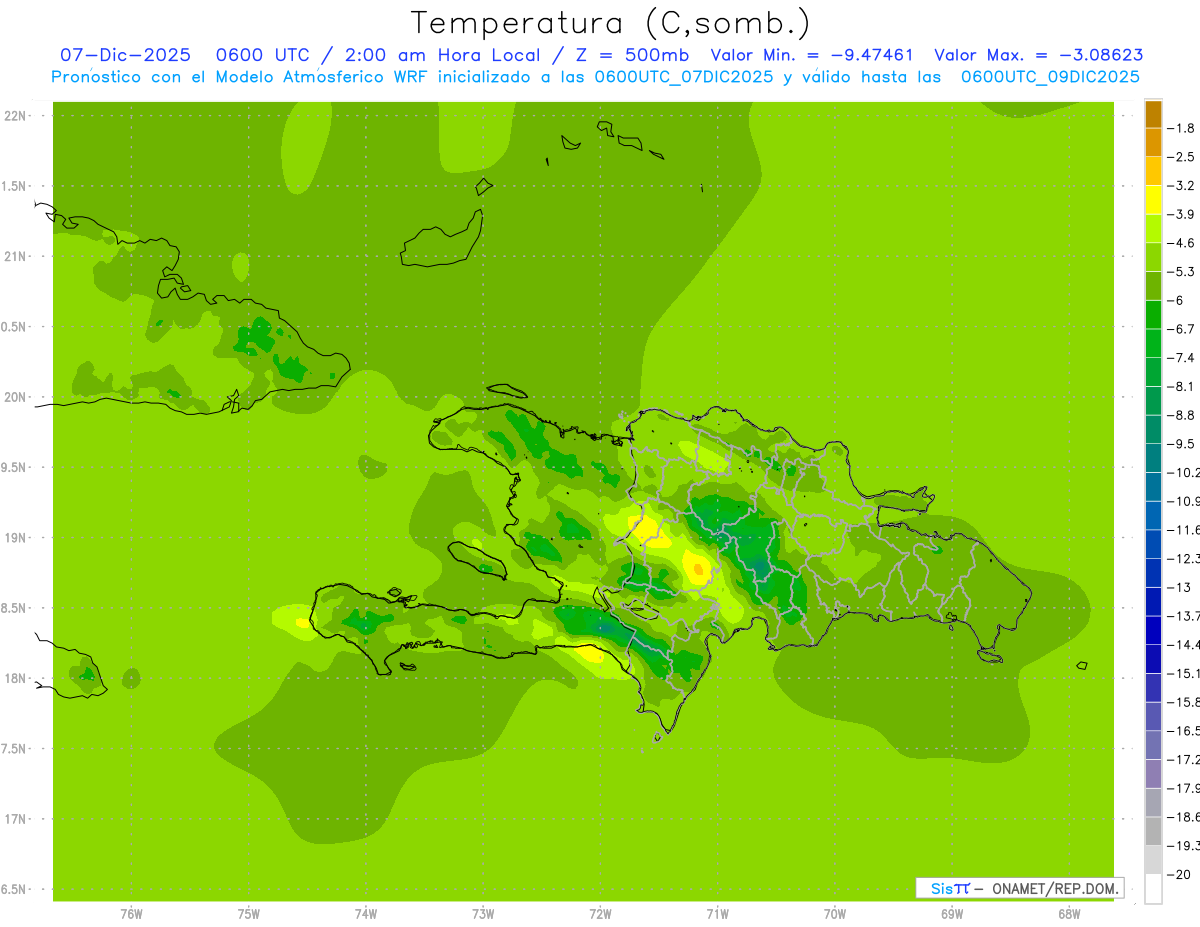This screenshot has height=927, width=1200.
Task: Click the '74W' longitude label
Action: [366, 913]
